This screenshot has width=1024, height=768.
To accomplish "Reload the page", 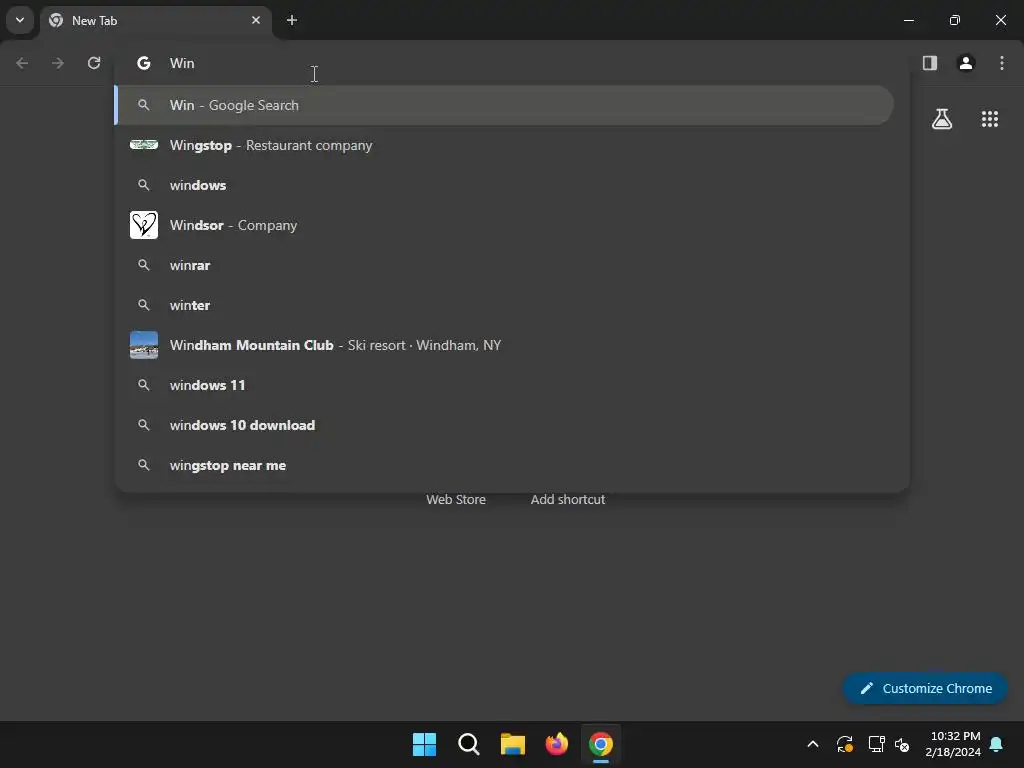I will [94, 63].
